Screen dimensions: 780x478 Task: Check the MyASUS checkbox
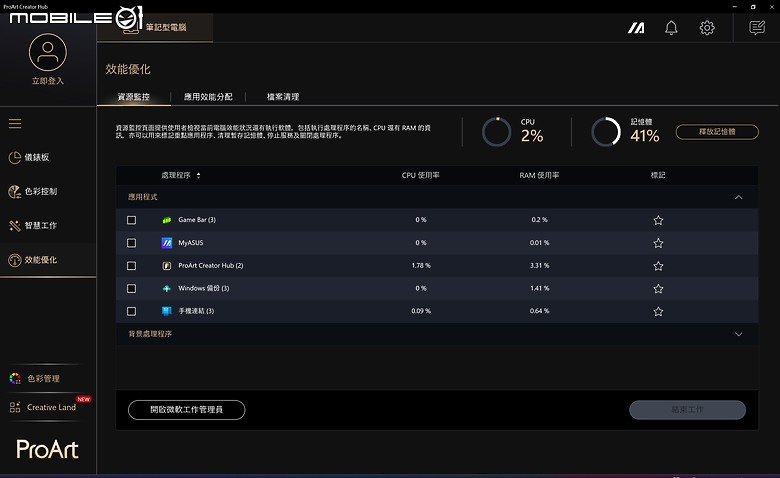(x=131, y=243)
